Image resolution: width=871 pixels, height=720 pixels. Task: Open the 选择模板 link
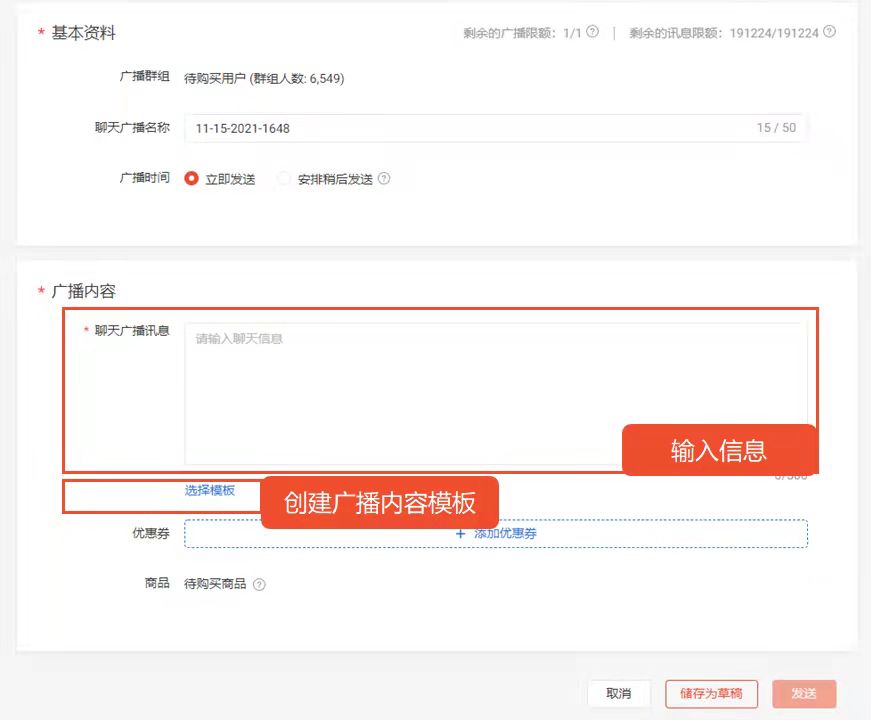209,490
